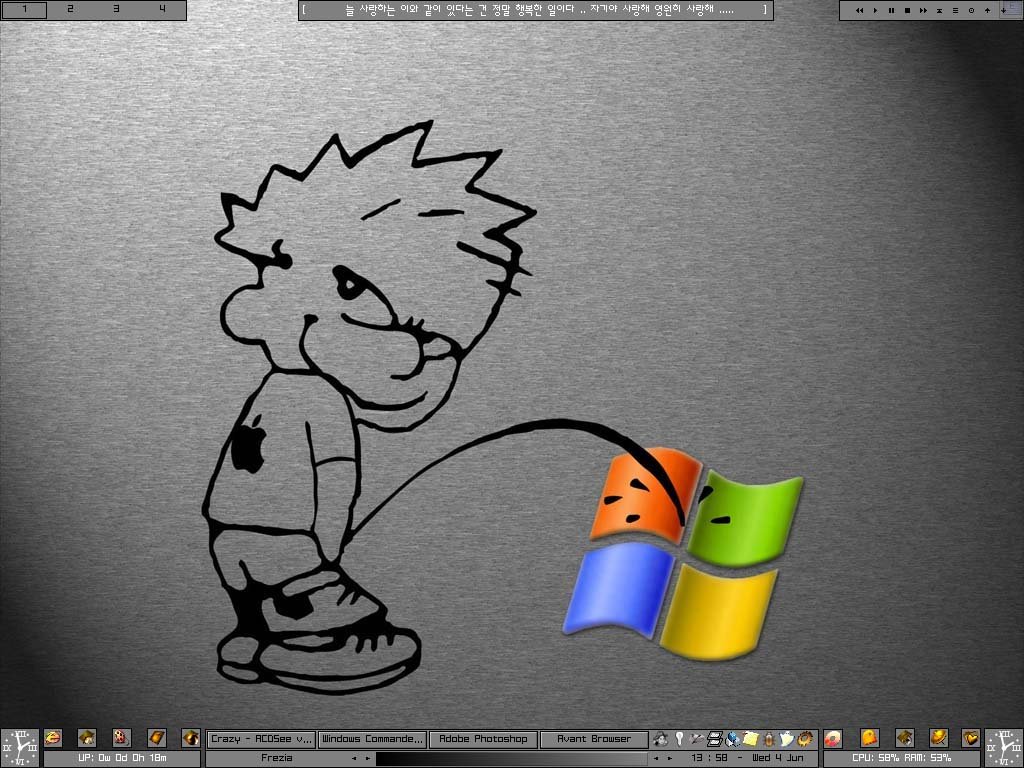The width and height of the screenshot is (1024, 768).
Task: Click the stacked windows tray icon
Action: 715,739
